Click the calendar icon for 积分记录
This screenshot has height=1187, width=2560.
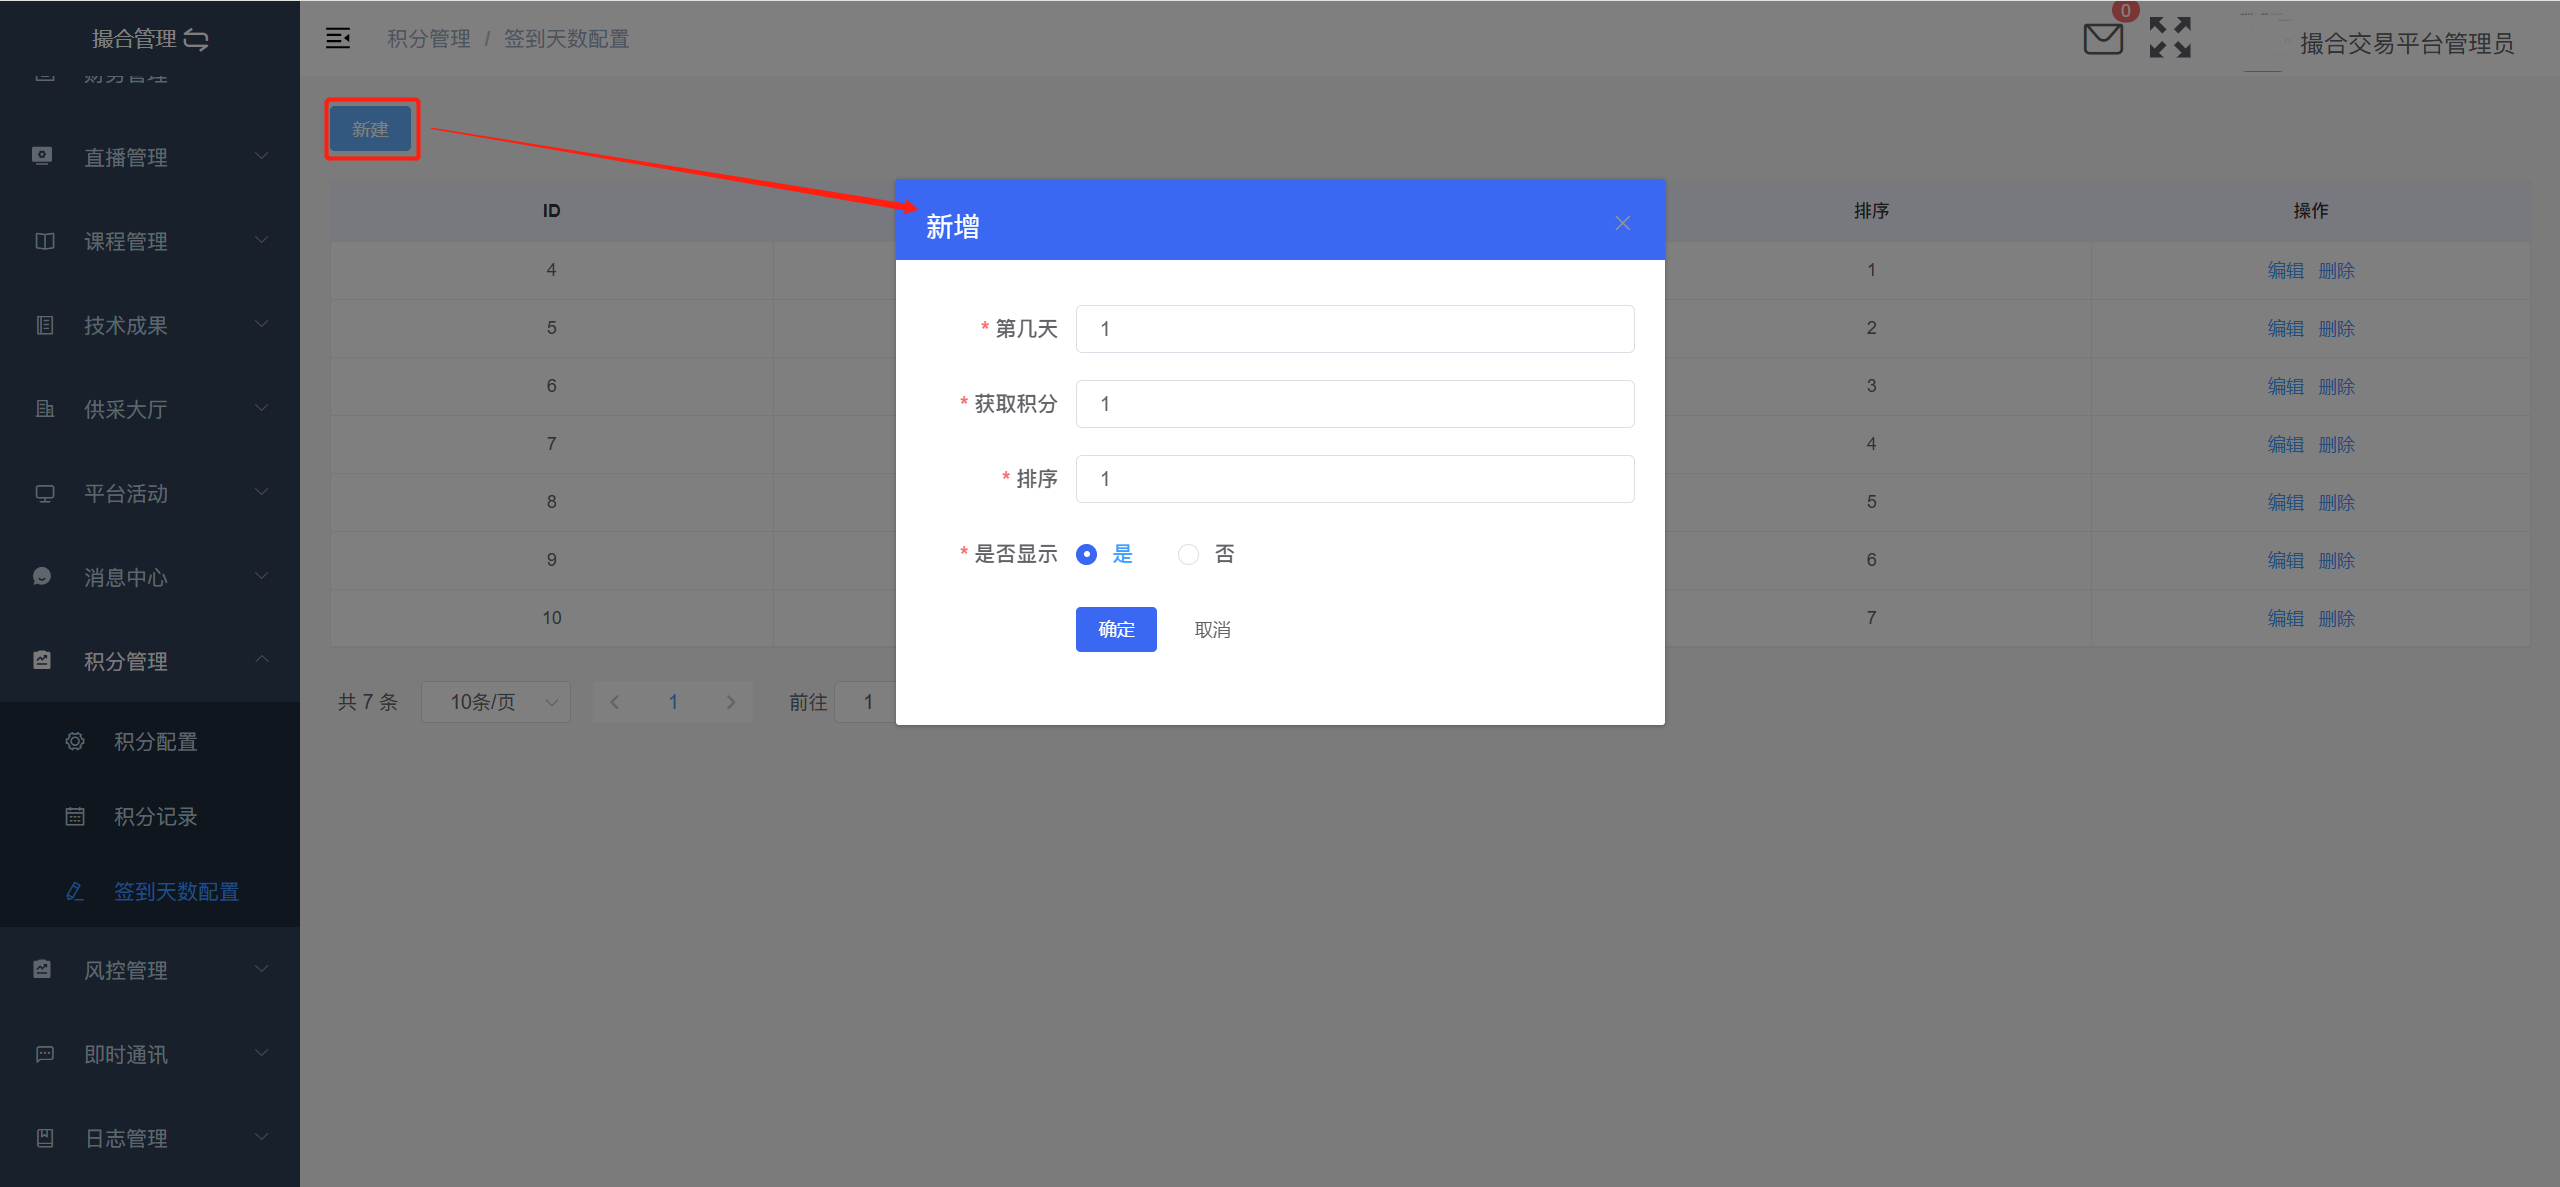(75, 817)
